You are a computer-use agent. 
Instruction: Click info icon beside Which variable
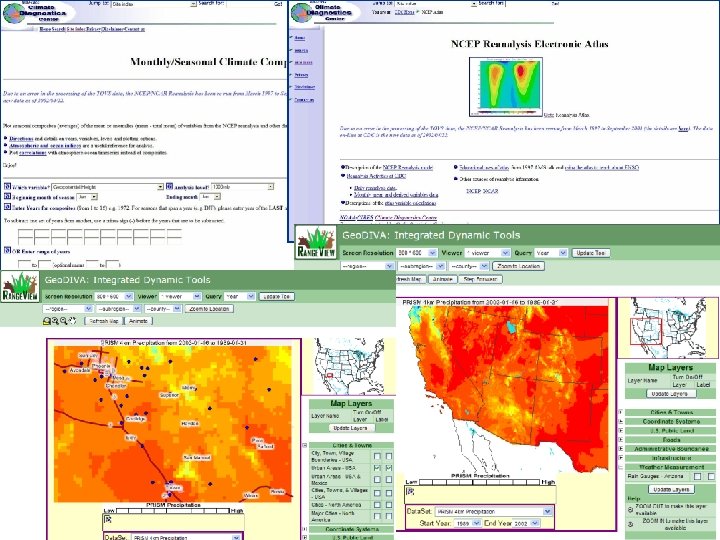[x=7, y=186]
